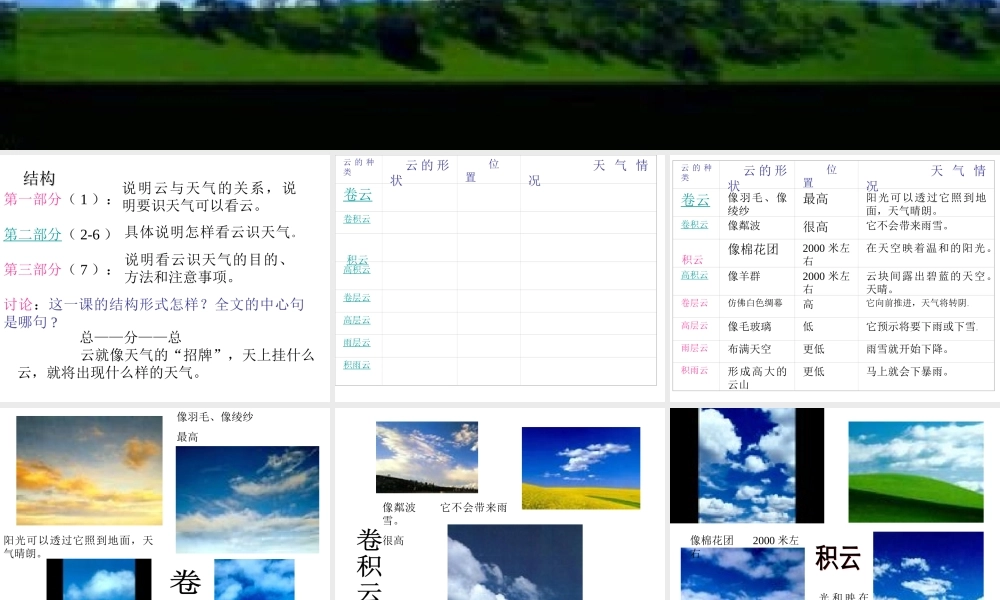Select the 马上就会下暴雨 table cell

click(x=908, y=372)
